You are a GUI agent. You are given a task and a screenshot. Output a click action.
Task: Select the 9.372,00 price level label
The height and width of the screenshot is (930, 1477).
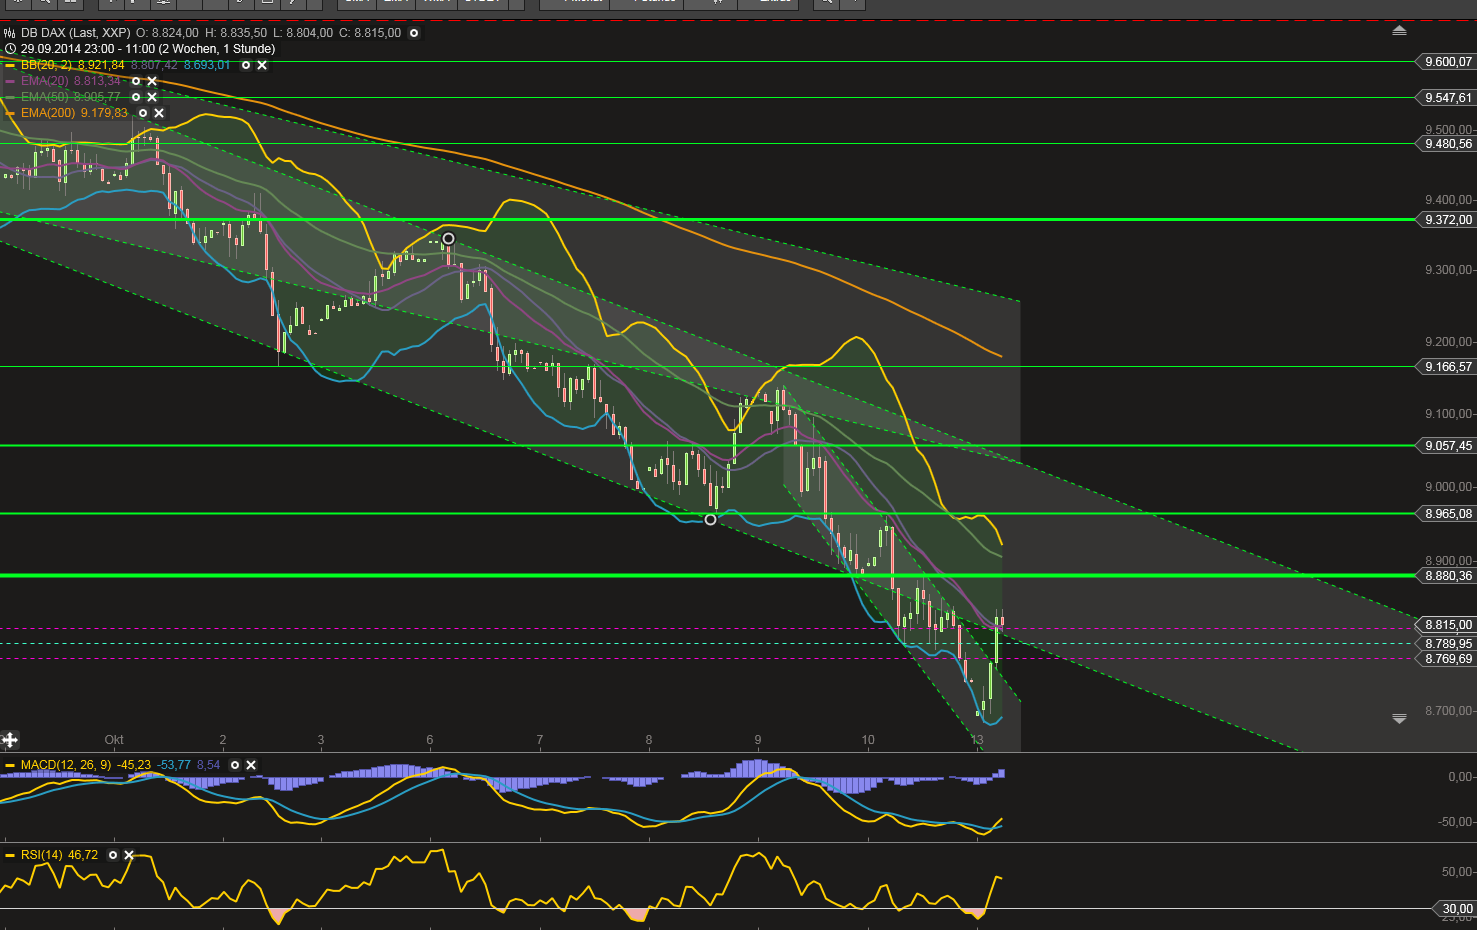1446,220
